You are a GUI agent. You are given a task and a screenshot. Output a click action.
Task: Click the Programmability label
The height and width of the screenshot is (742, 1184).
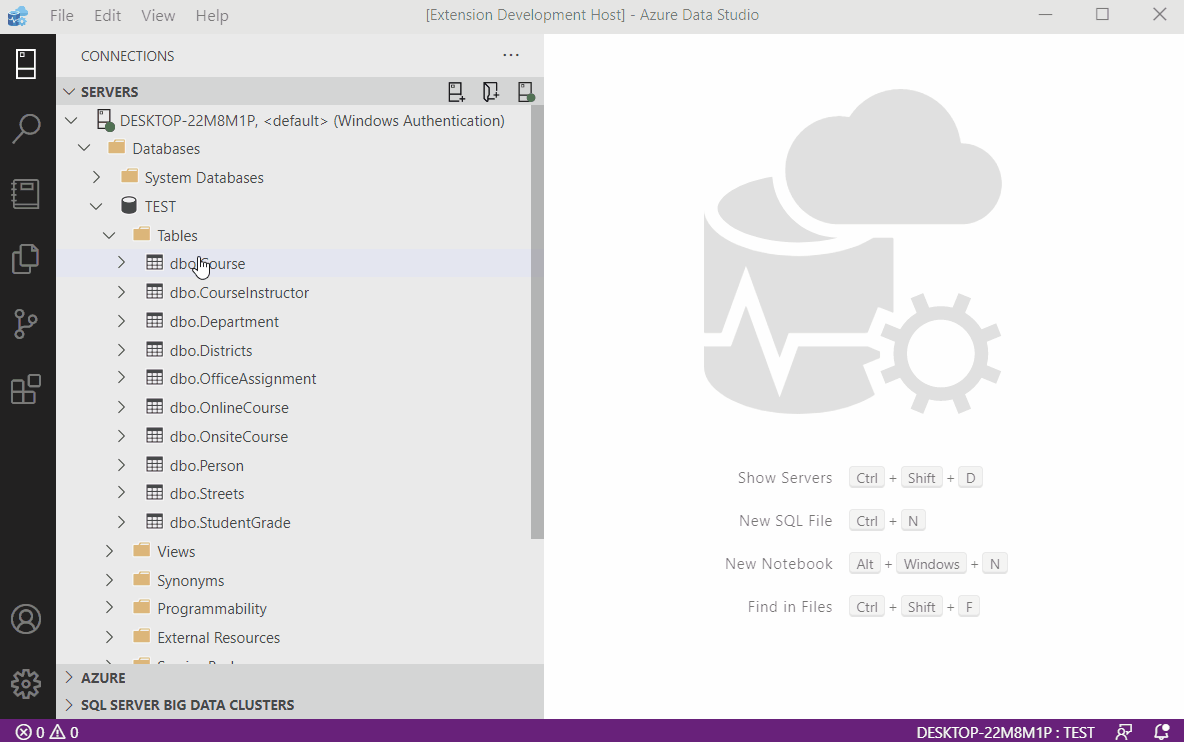(x=211, y=609)
